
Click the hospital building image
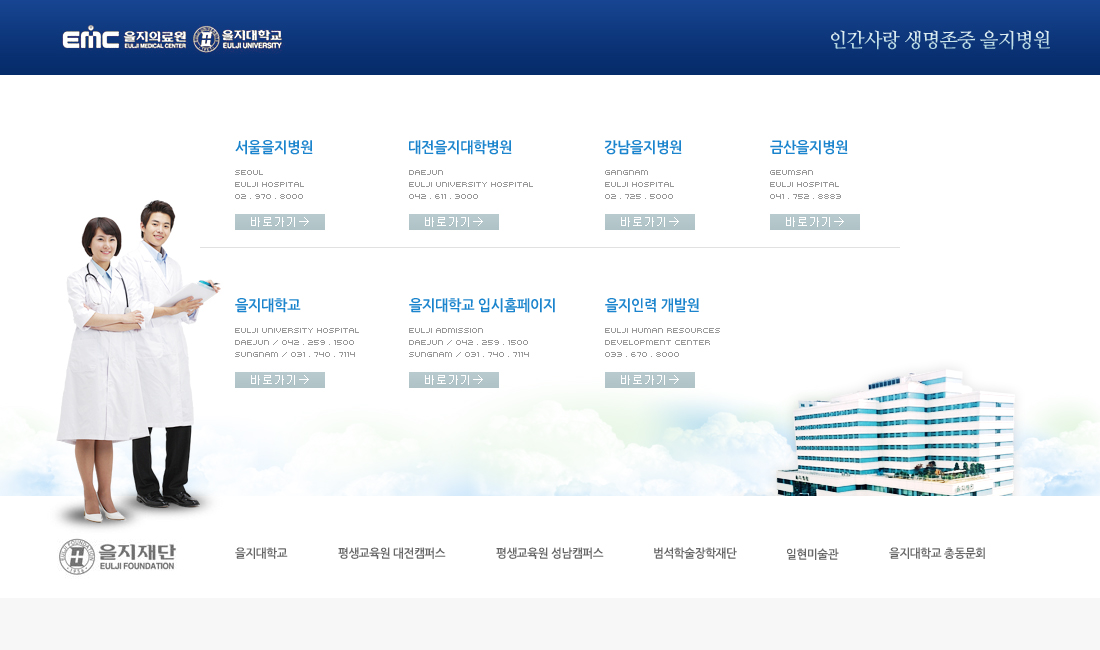[896, 433]
